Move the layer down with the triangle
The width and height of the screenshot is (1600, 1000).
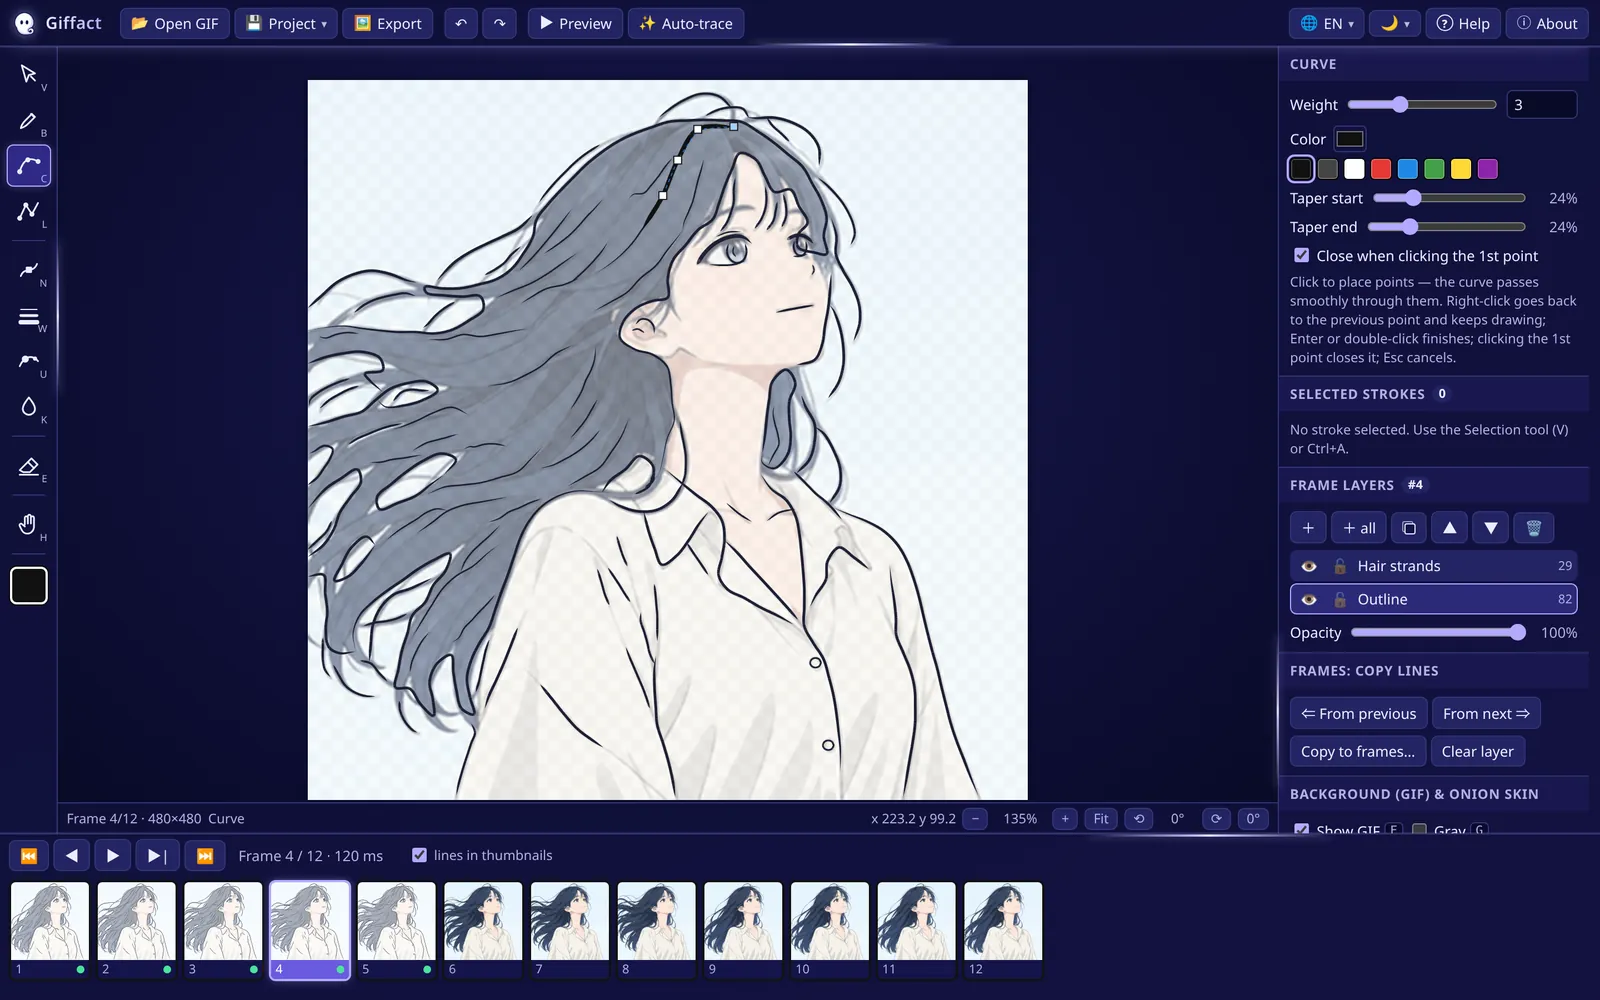point(1491,528)
